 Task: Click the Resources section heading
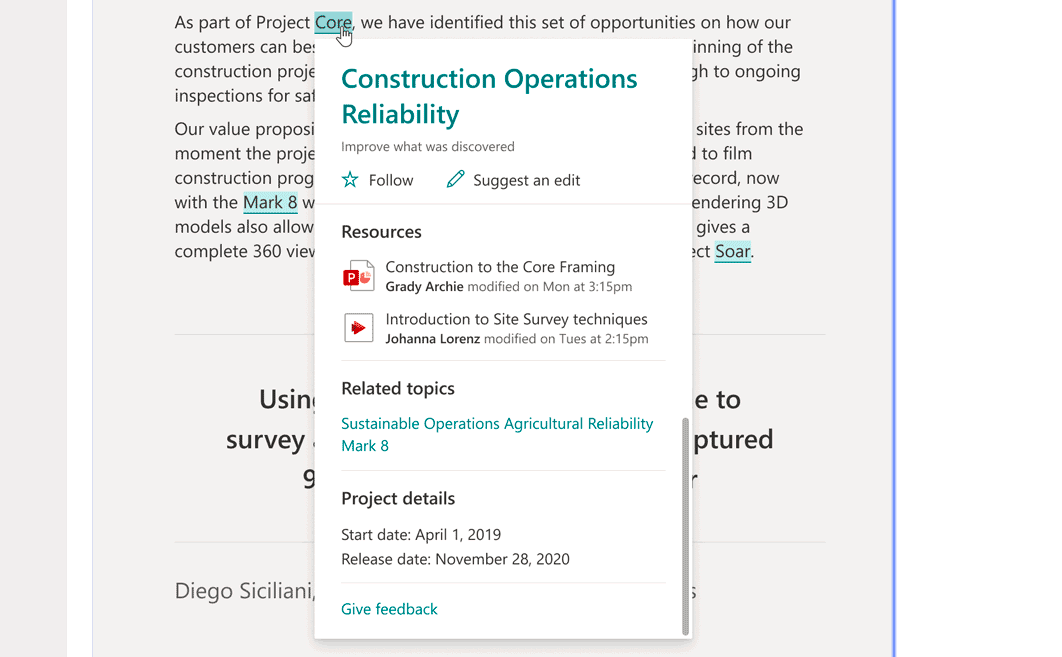[381, 232]
